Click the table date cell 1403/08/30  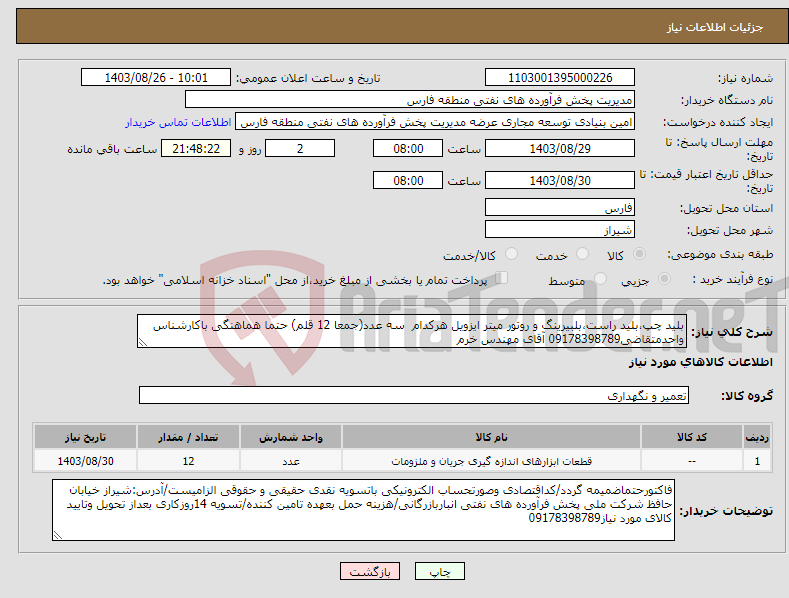(x=86, y=461)
